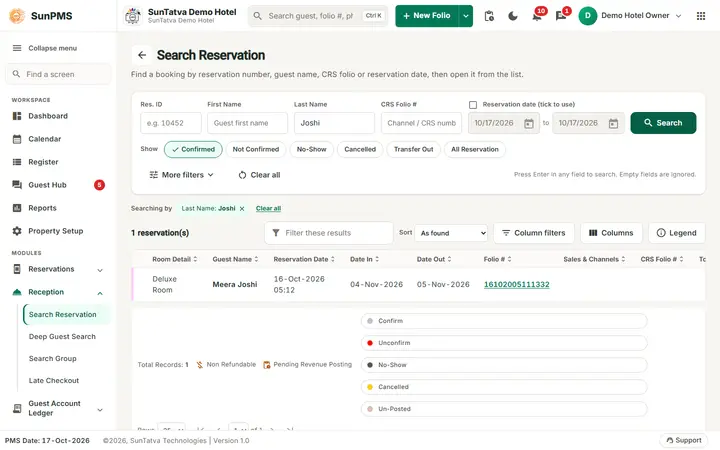The height and width of the screenshot is (450, 720).
Task: Open the apps grid icon
Action: (x=701, y=16)
